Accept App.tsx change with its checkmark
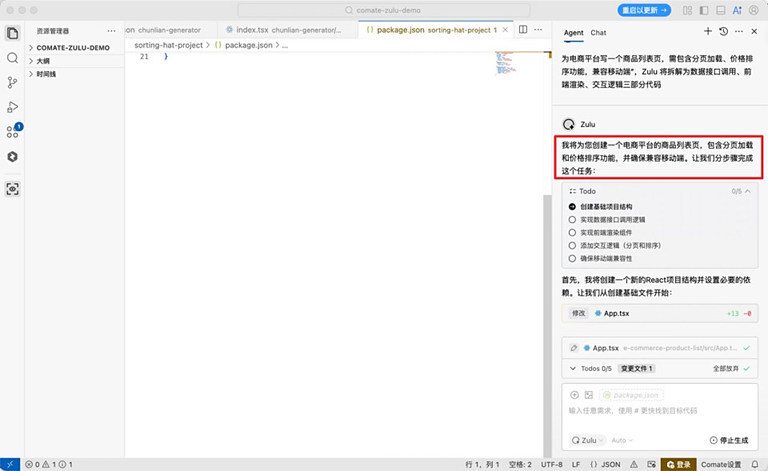 [746, 348]
